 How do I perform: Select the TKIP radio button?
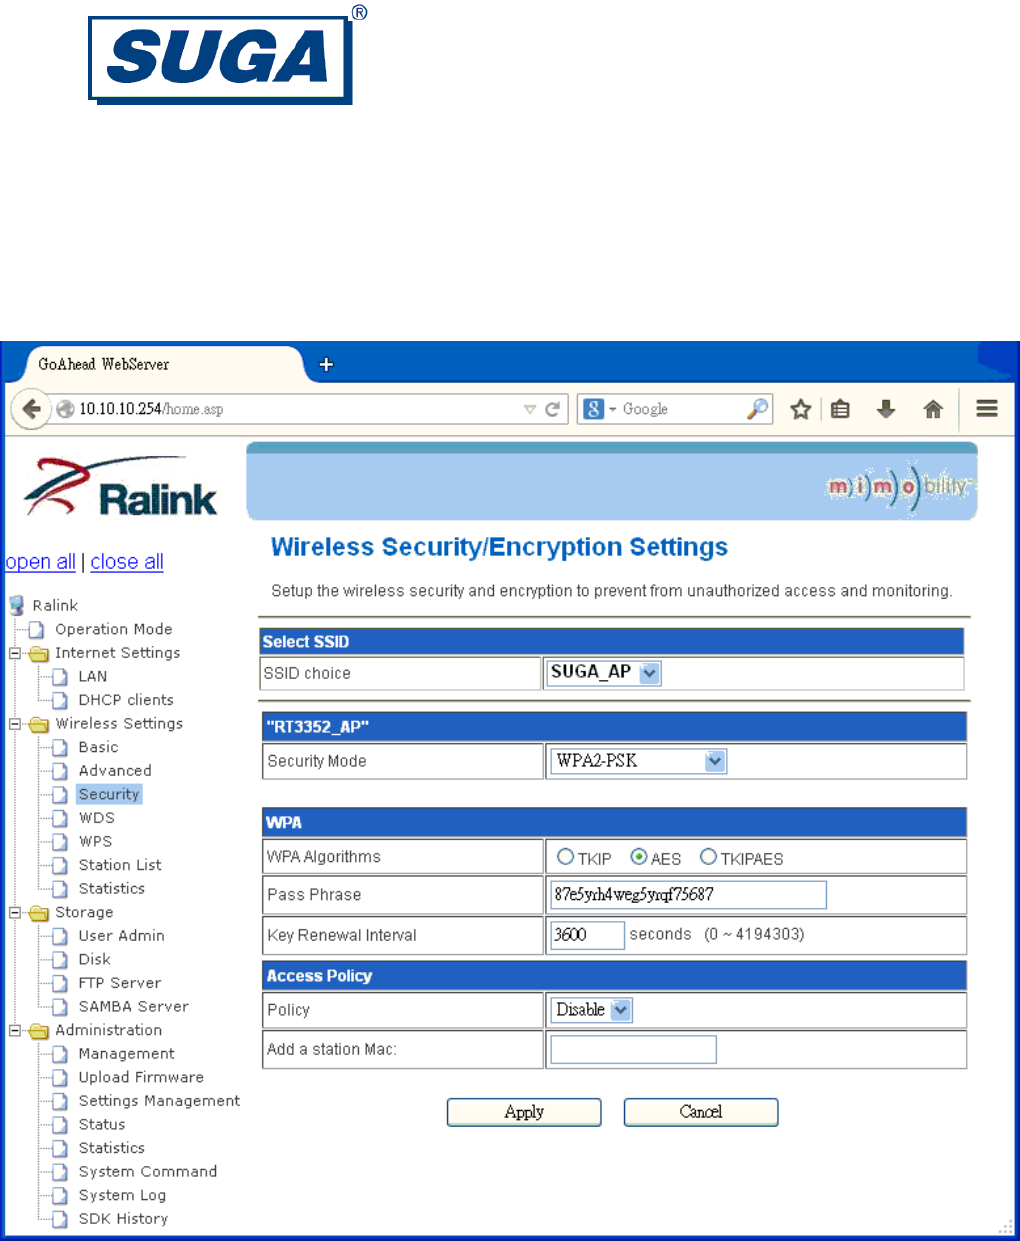566,857
